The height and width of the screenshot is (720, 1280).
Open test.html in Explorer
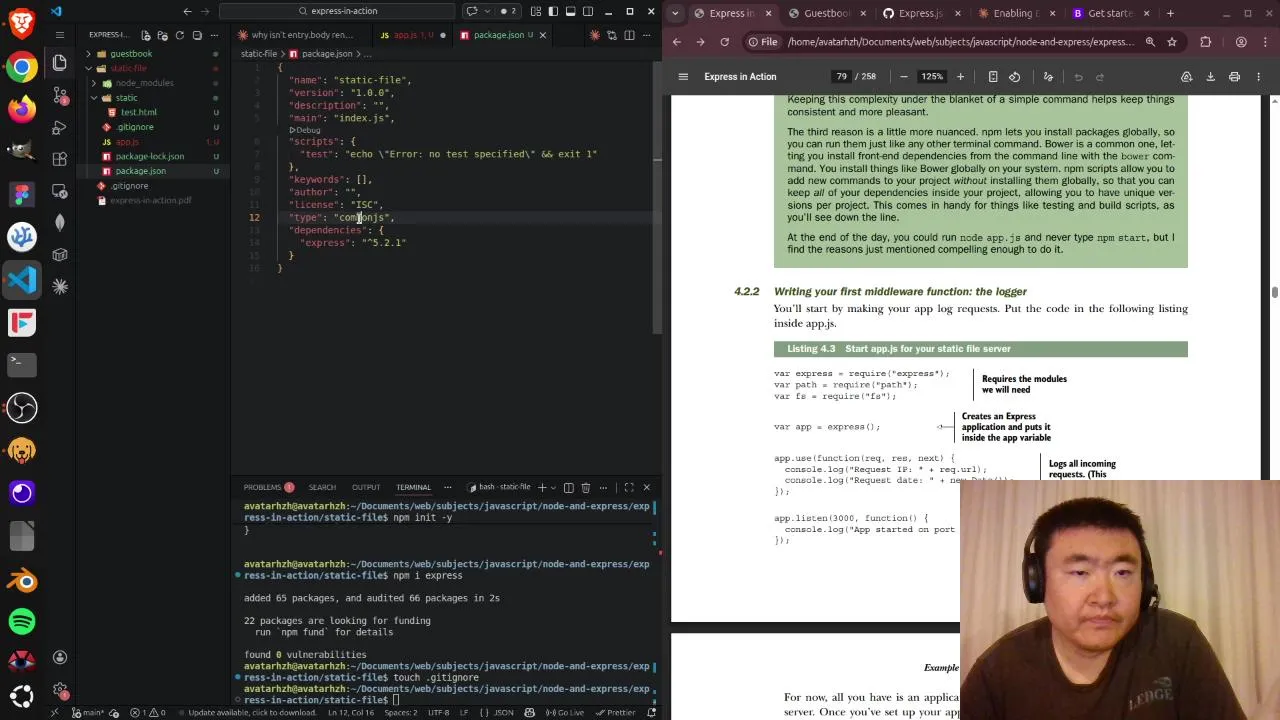139,112
